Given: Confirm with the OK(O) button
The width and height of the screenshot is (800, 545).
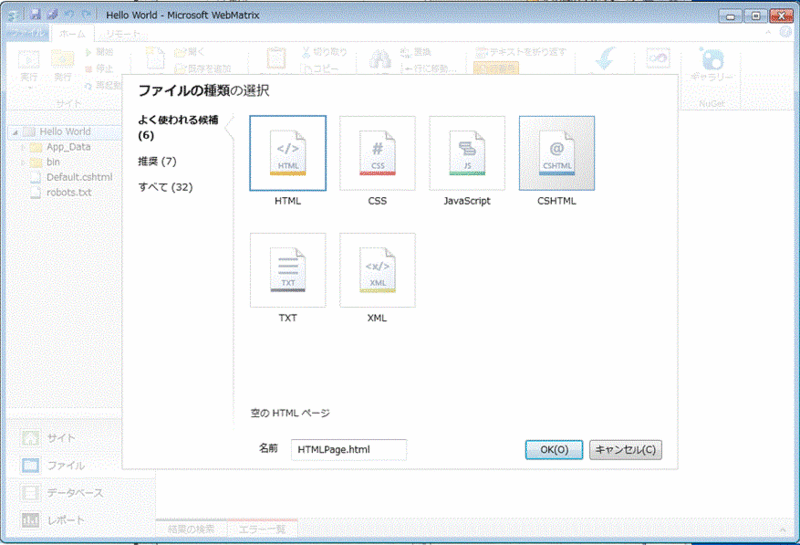Looking at the screenshot, I should click(554, 450).
